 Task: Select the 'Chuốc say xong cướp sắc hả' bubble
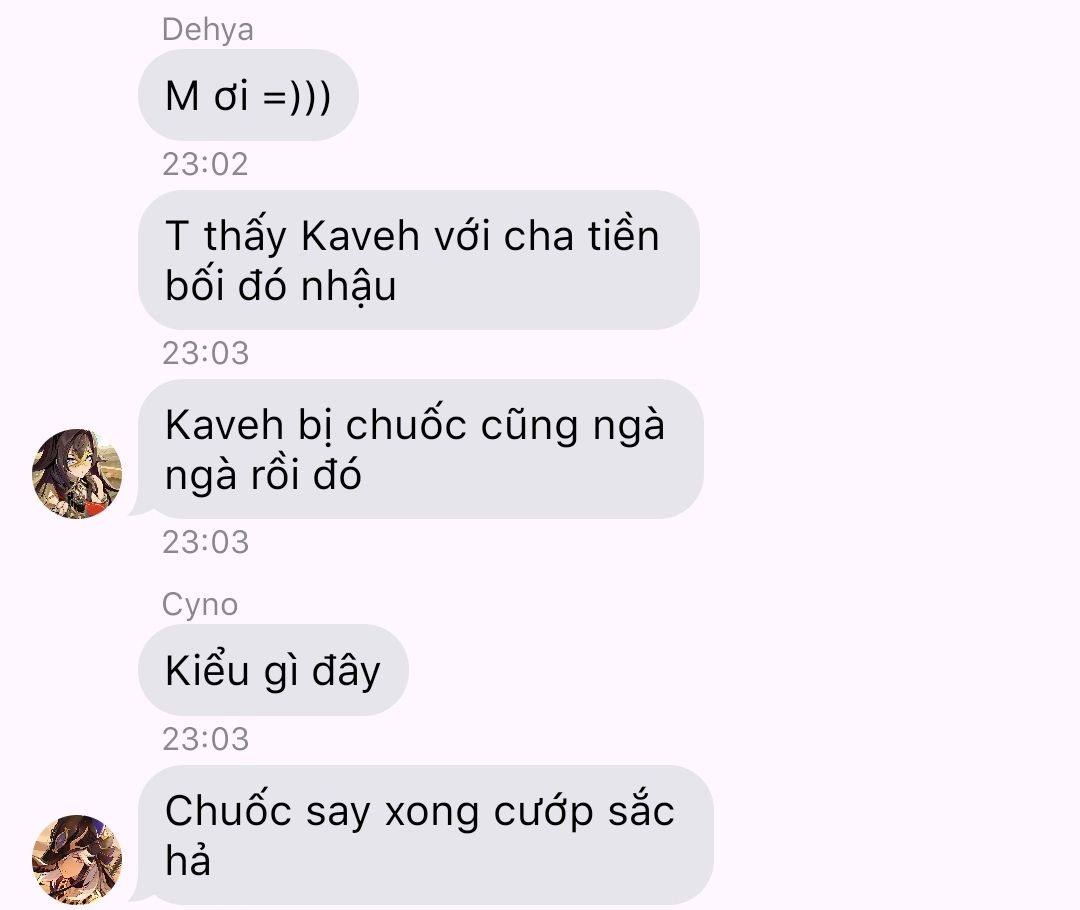[425, 835]
